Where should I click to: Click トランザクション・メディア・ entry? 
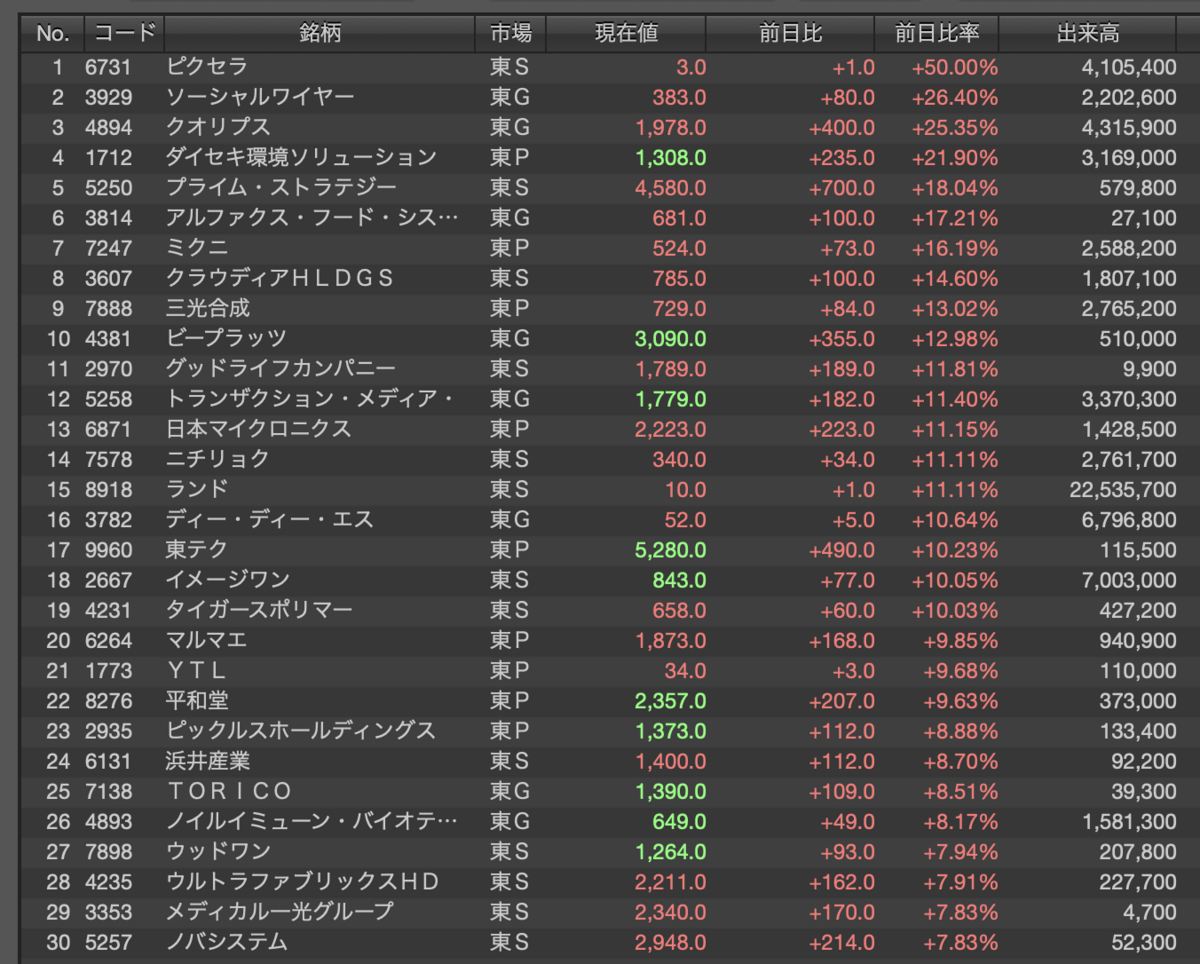click(310, 398)
